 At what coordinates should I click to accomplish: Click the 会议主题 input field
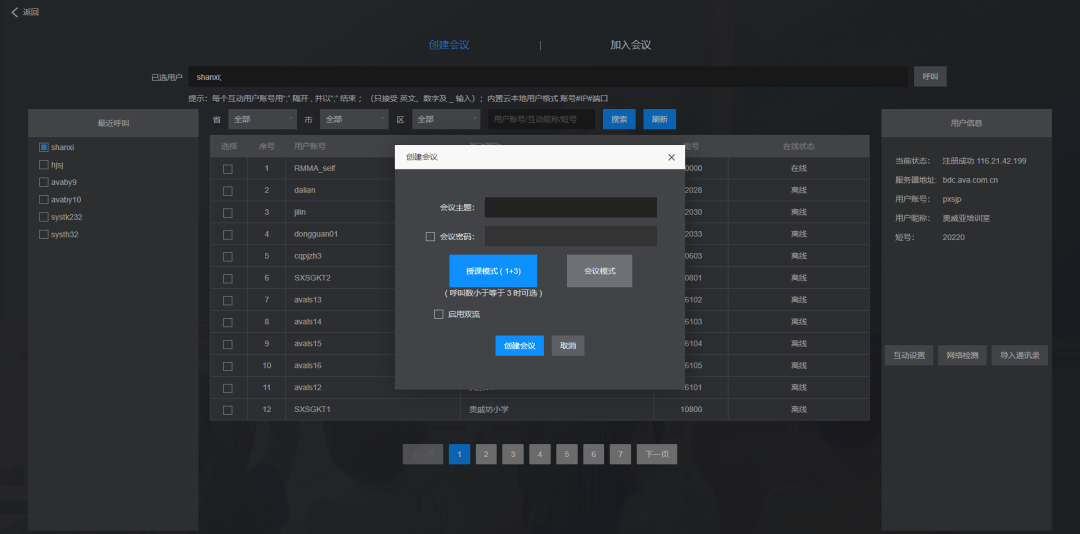tap(570, 207)
